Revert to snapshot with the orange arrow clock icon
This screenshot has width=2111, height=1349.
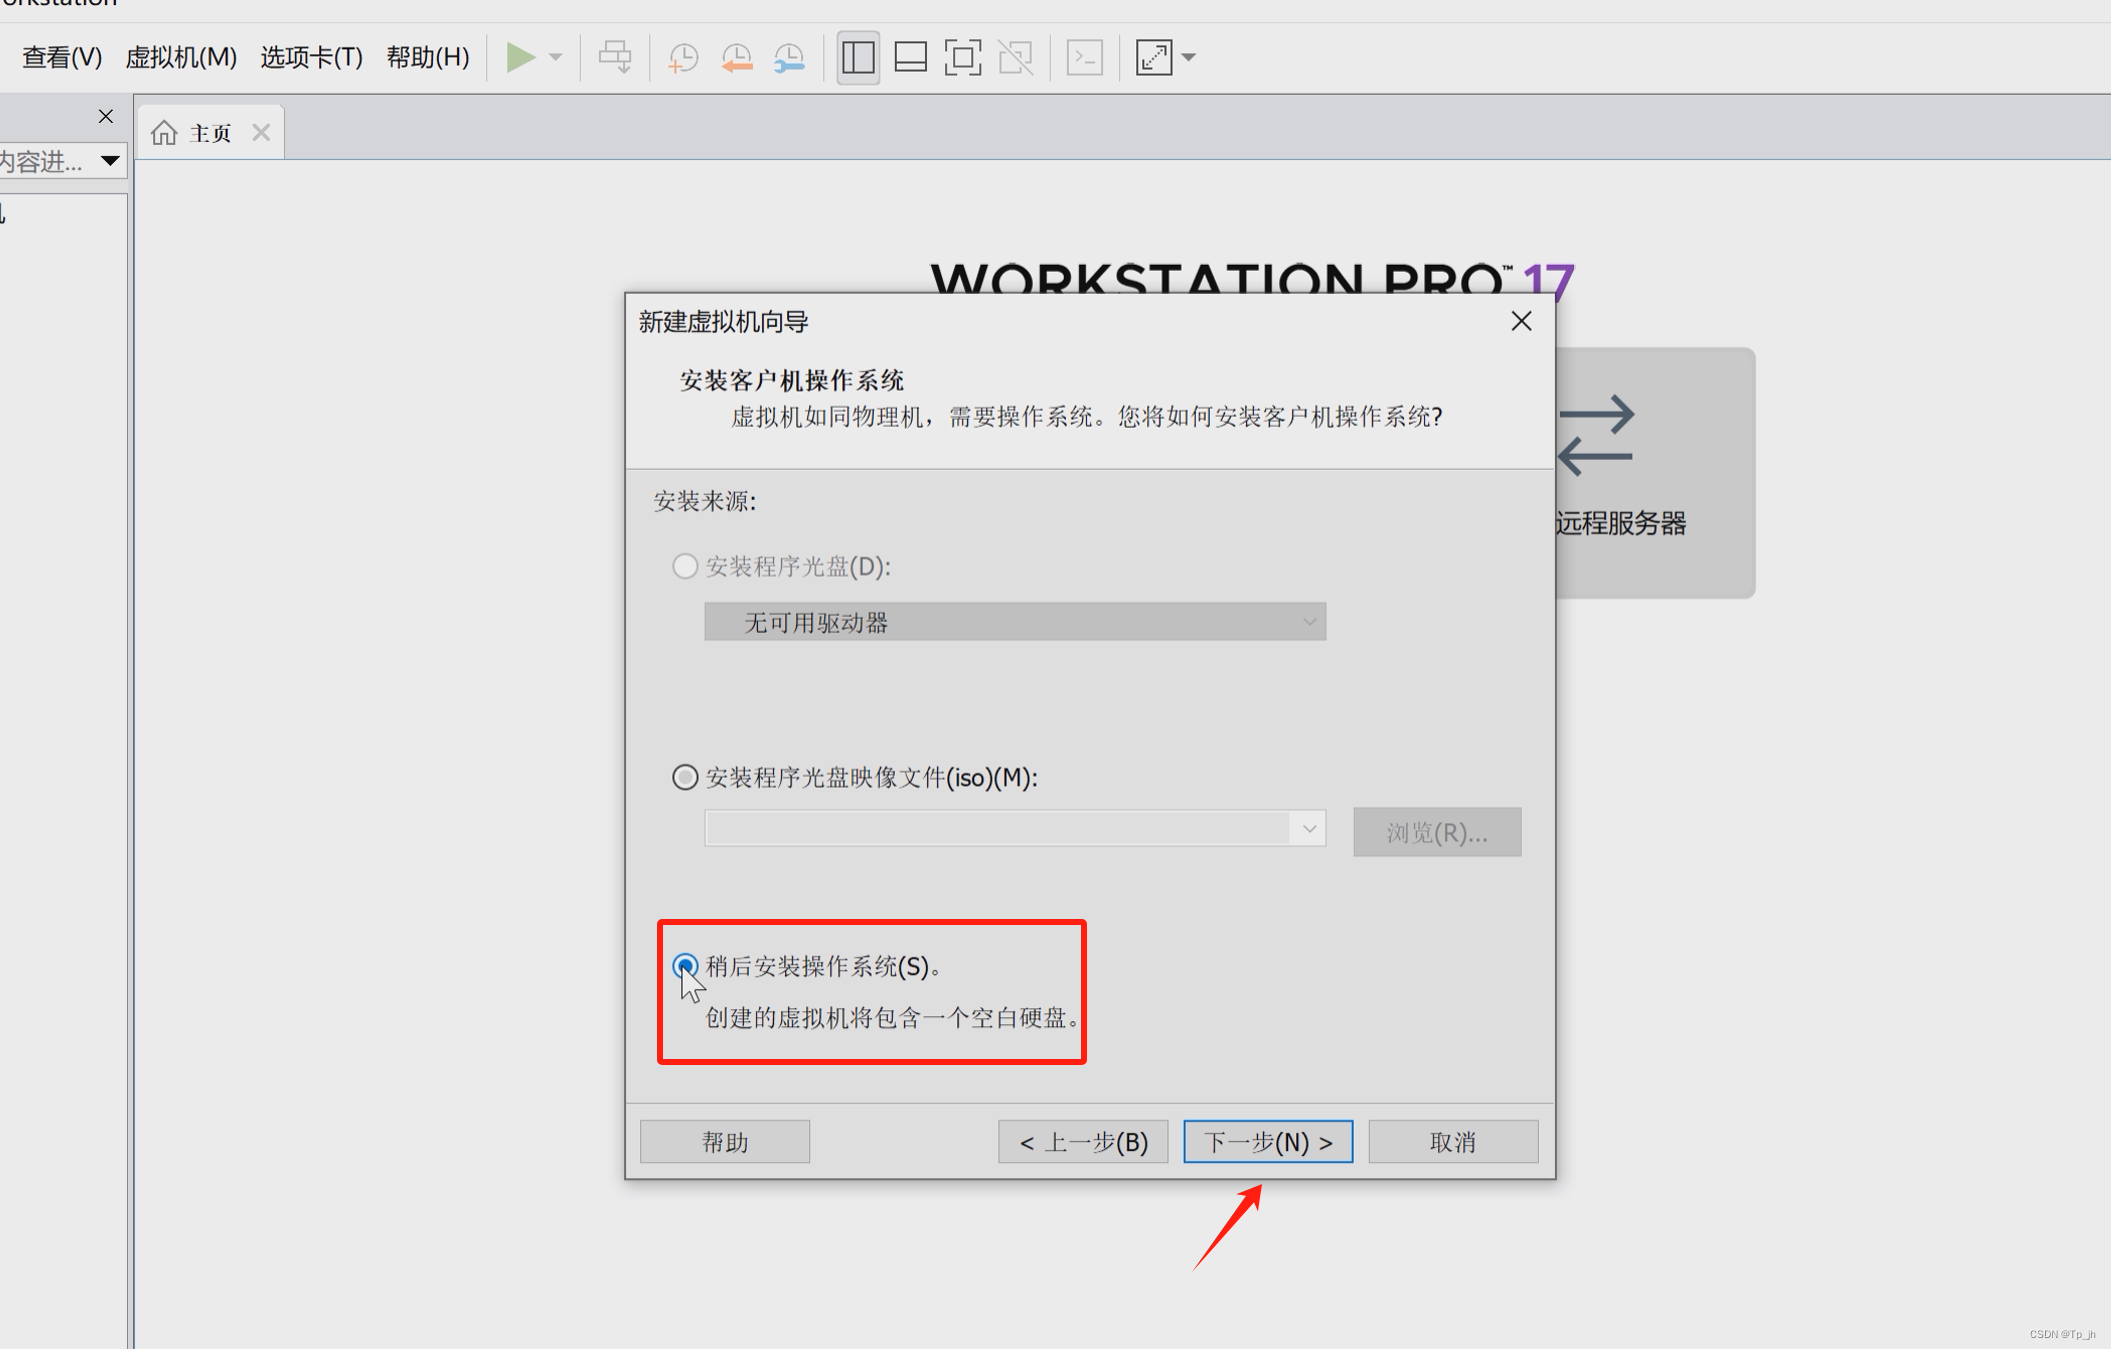click(737, 57)
